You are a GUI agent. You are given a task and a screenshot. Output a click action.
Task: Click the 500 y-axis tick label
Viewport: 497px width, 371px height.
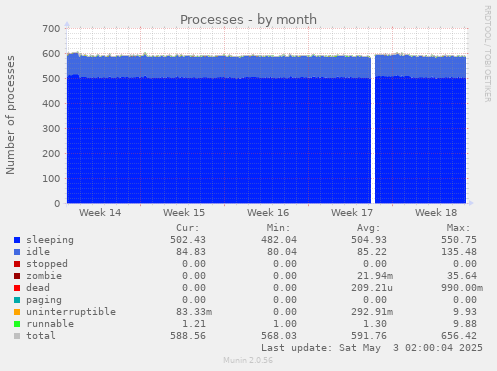point(51,79)
